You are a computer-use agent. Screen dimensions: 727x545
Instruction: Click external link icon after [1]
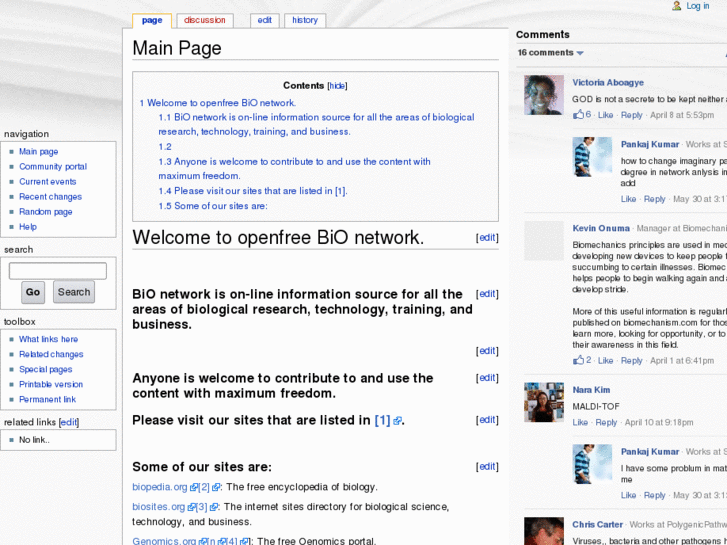click(x=397, y=421)
